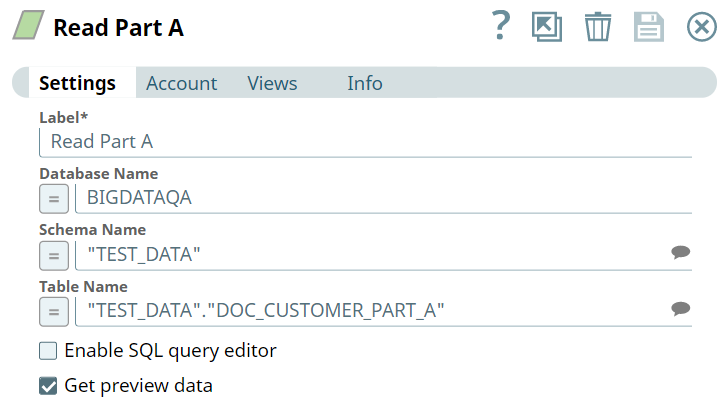The height and width of the screenshot is (420, 728).
Task: Open suggestions bubble for Schema Name
Action: point(681,252)
